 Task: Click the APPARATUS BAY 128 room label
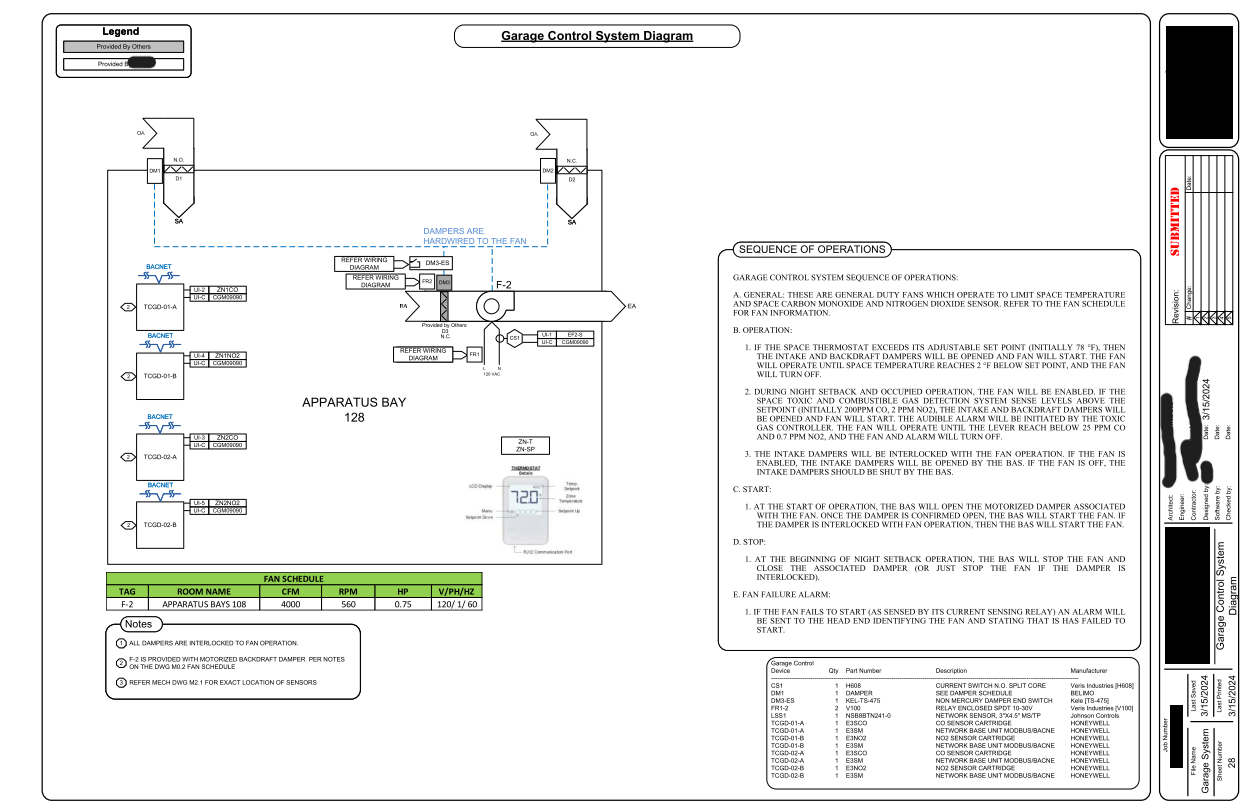[x=355, y=410]
